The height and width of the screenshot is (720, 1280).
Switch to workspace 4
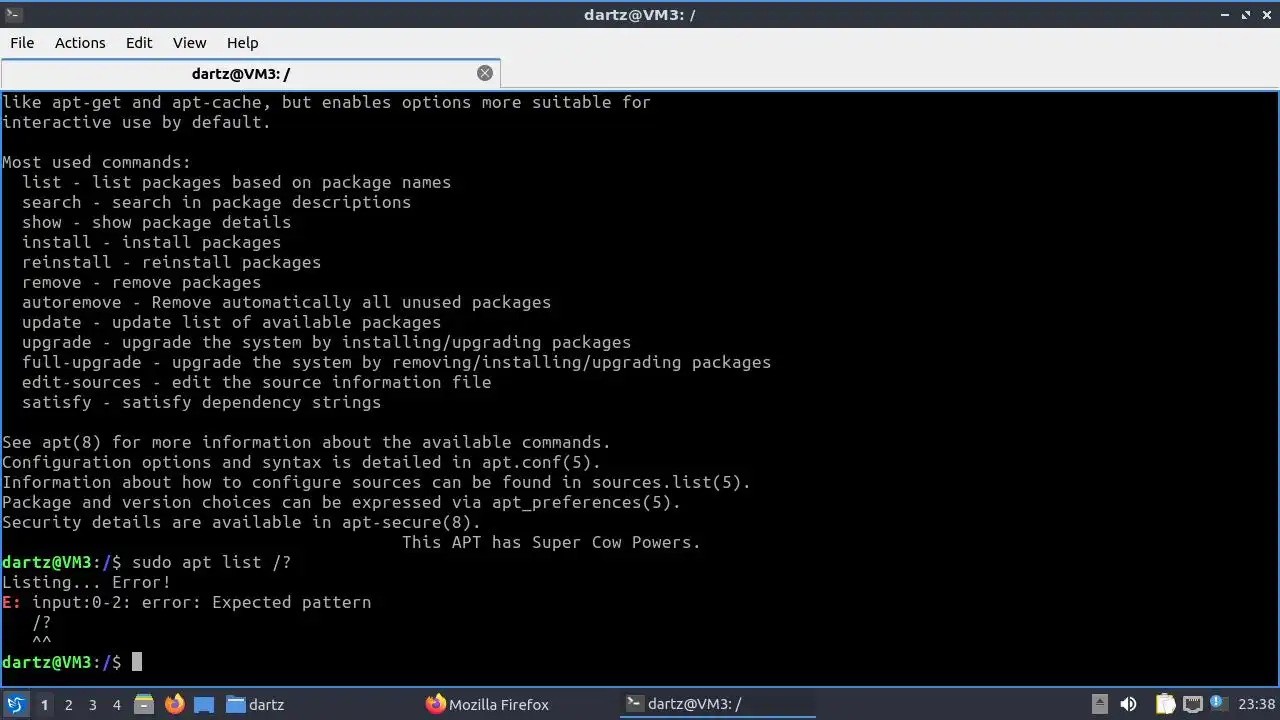(x=116, y=705)
